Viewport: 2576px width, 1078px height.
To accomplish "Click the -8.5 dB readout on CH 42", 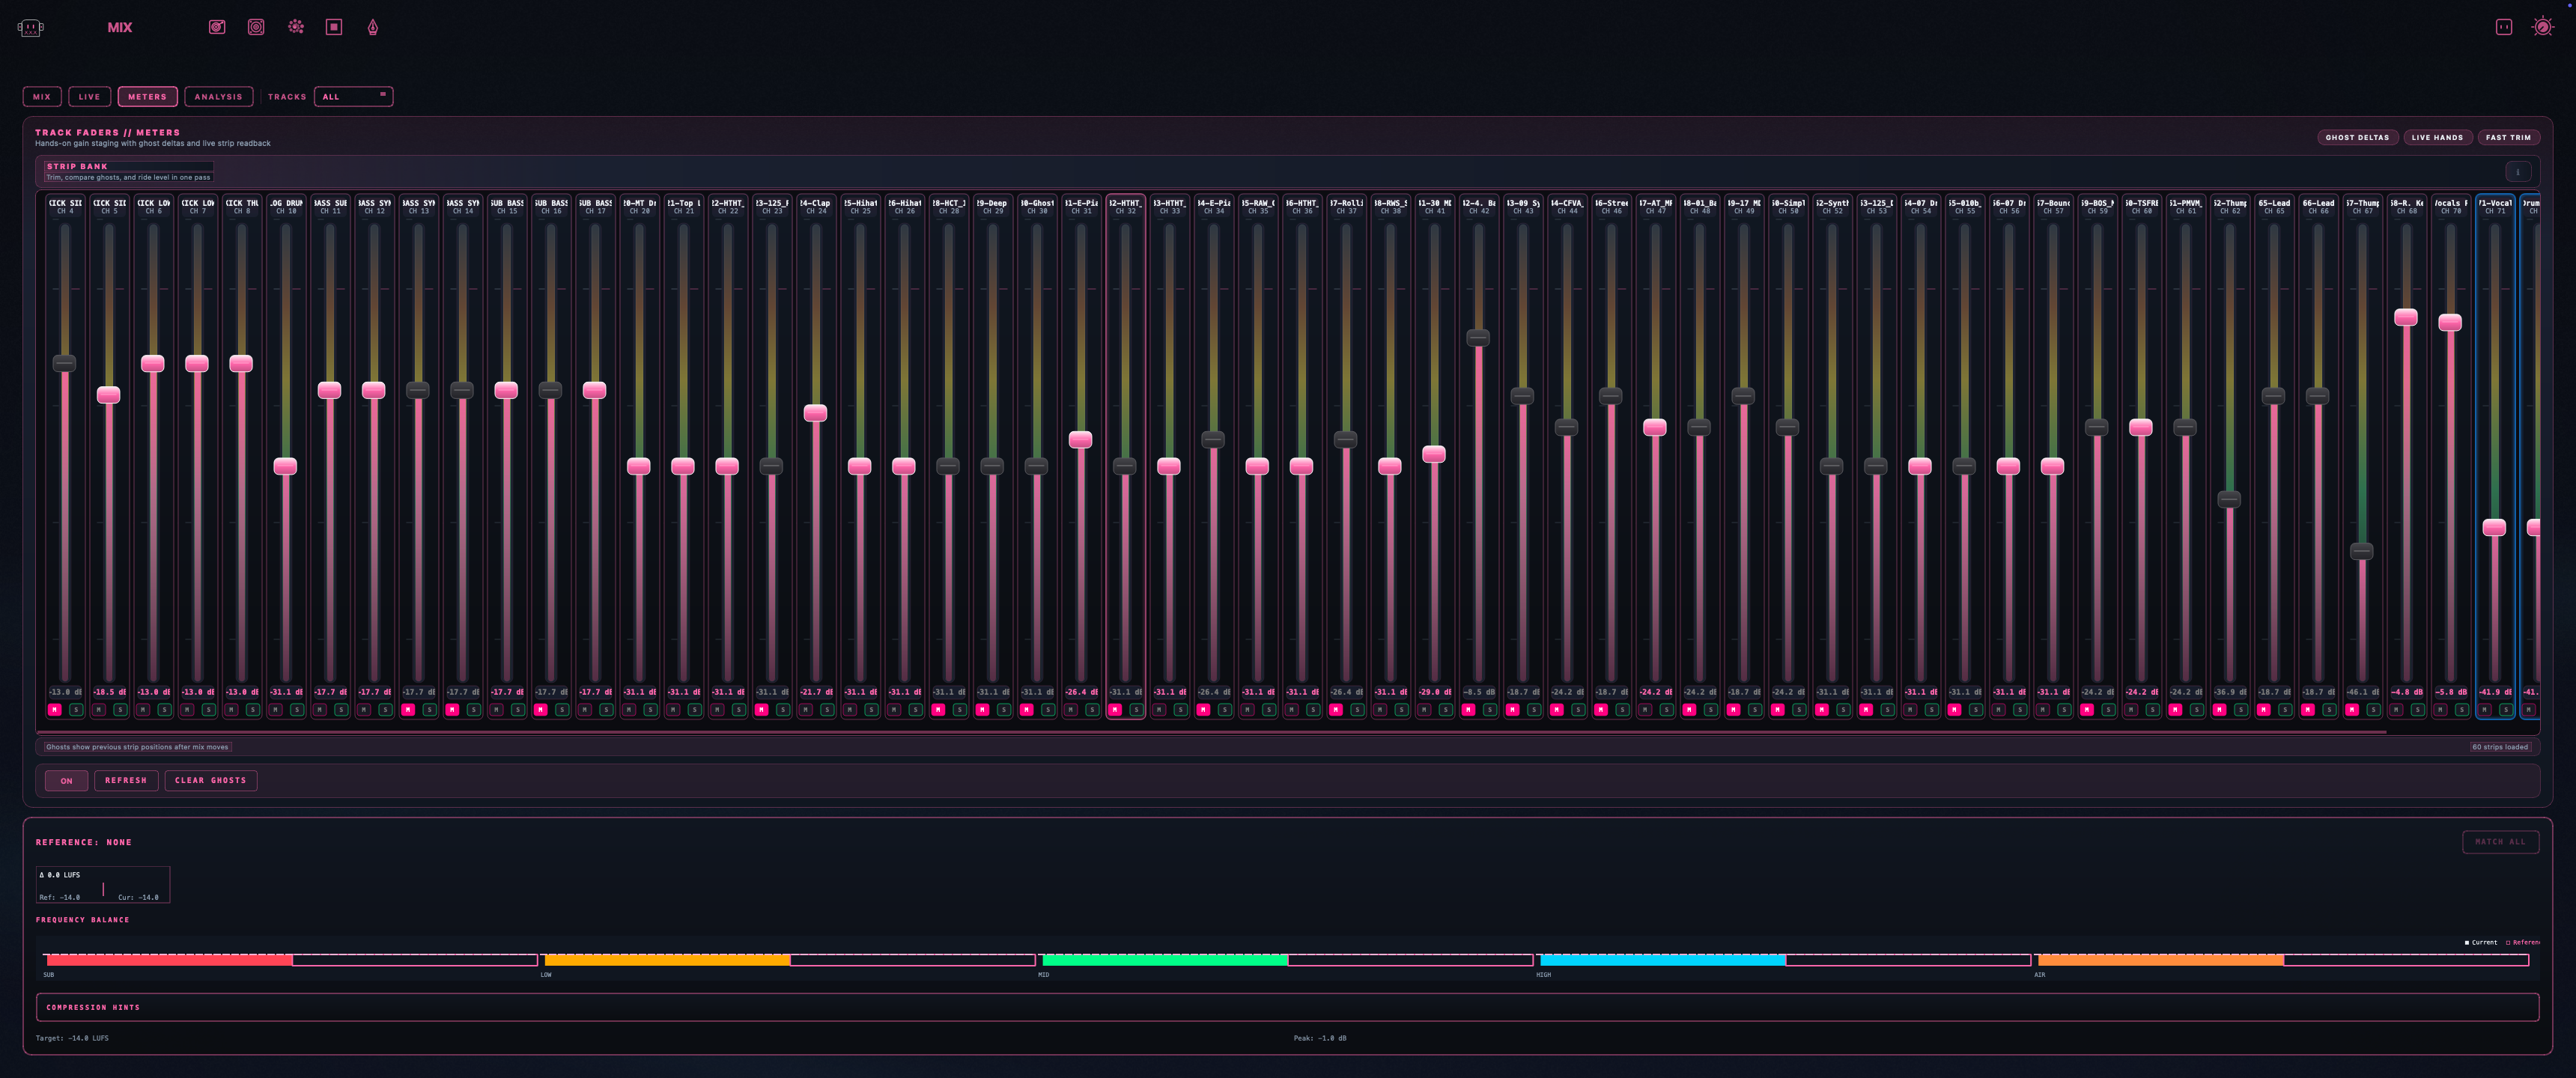I will [1478, 692].
